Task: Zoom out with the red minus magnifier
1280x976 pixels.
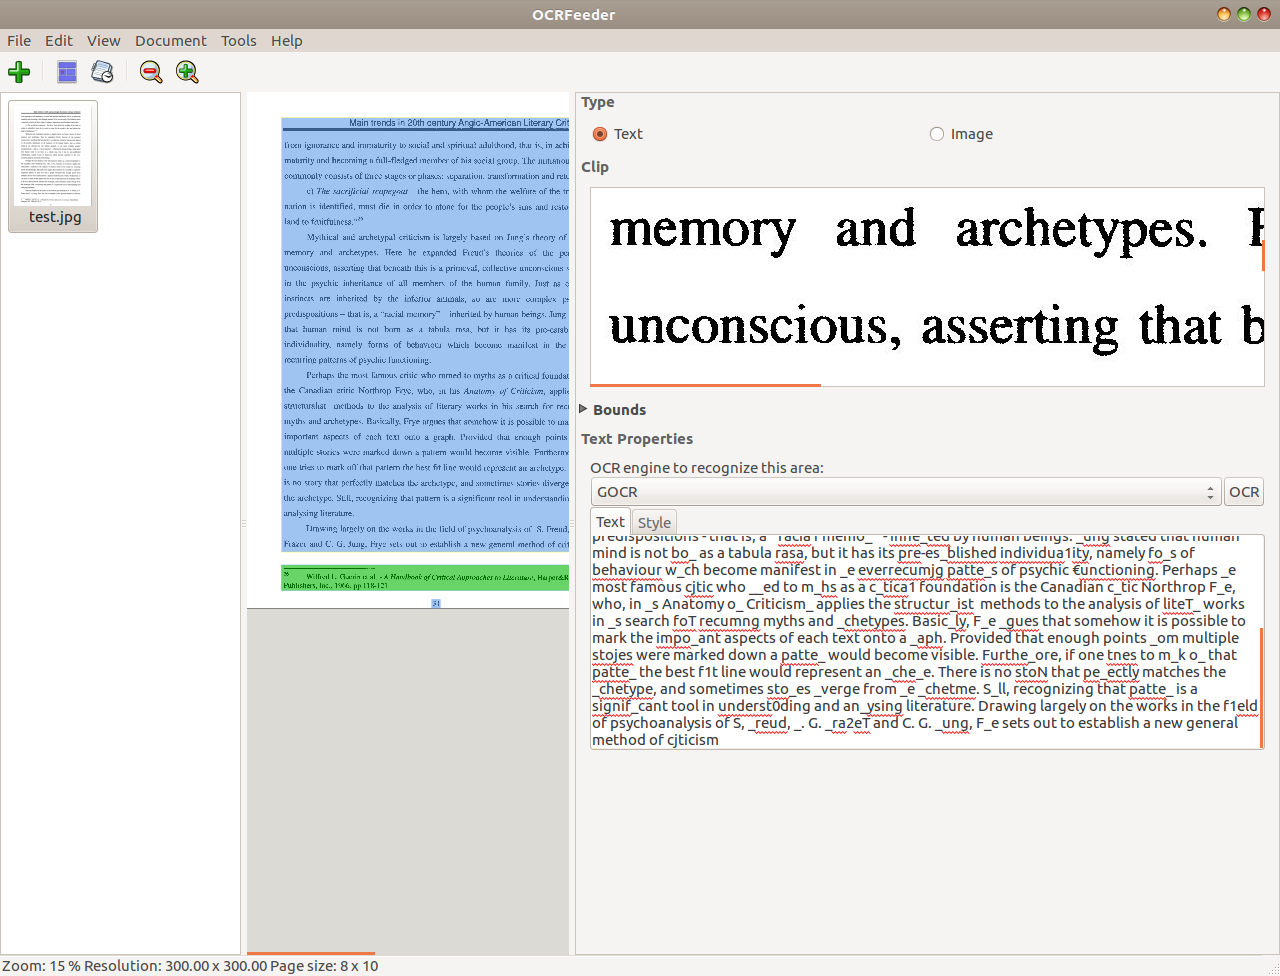Action: click(151, 72)
